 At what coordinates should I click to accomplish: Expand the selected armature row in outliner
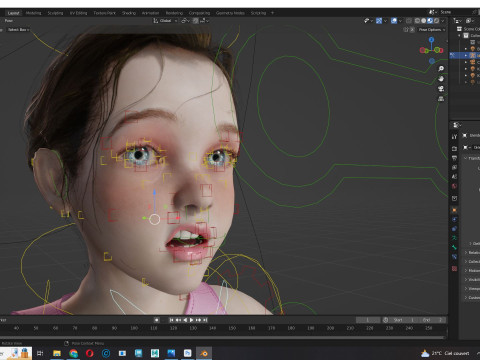[466, 55]
